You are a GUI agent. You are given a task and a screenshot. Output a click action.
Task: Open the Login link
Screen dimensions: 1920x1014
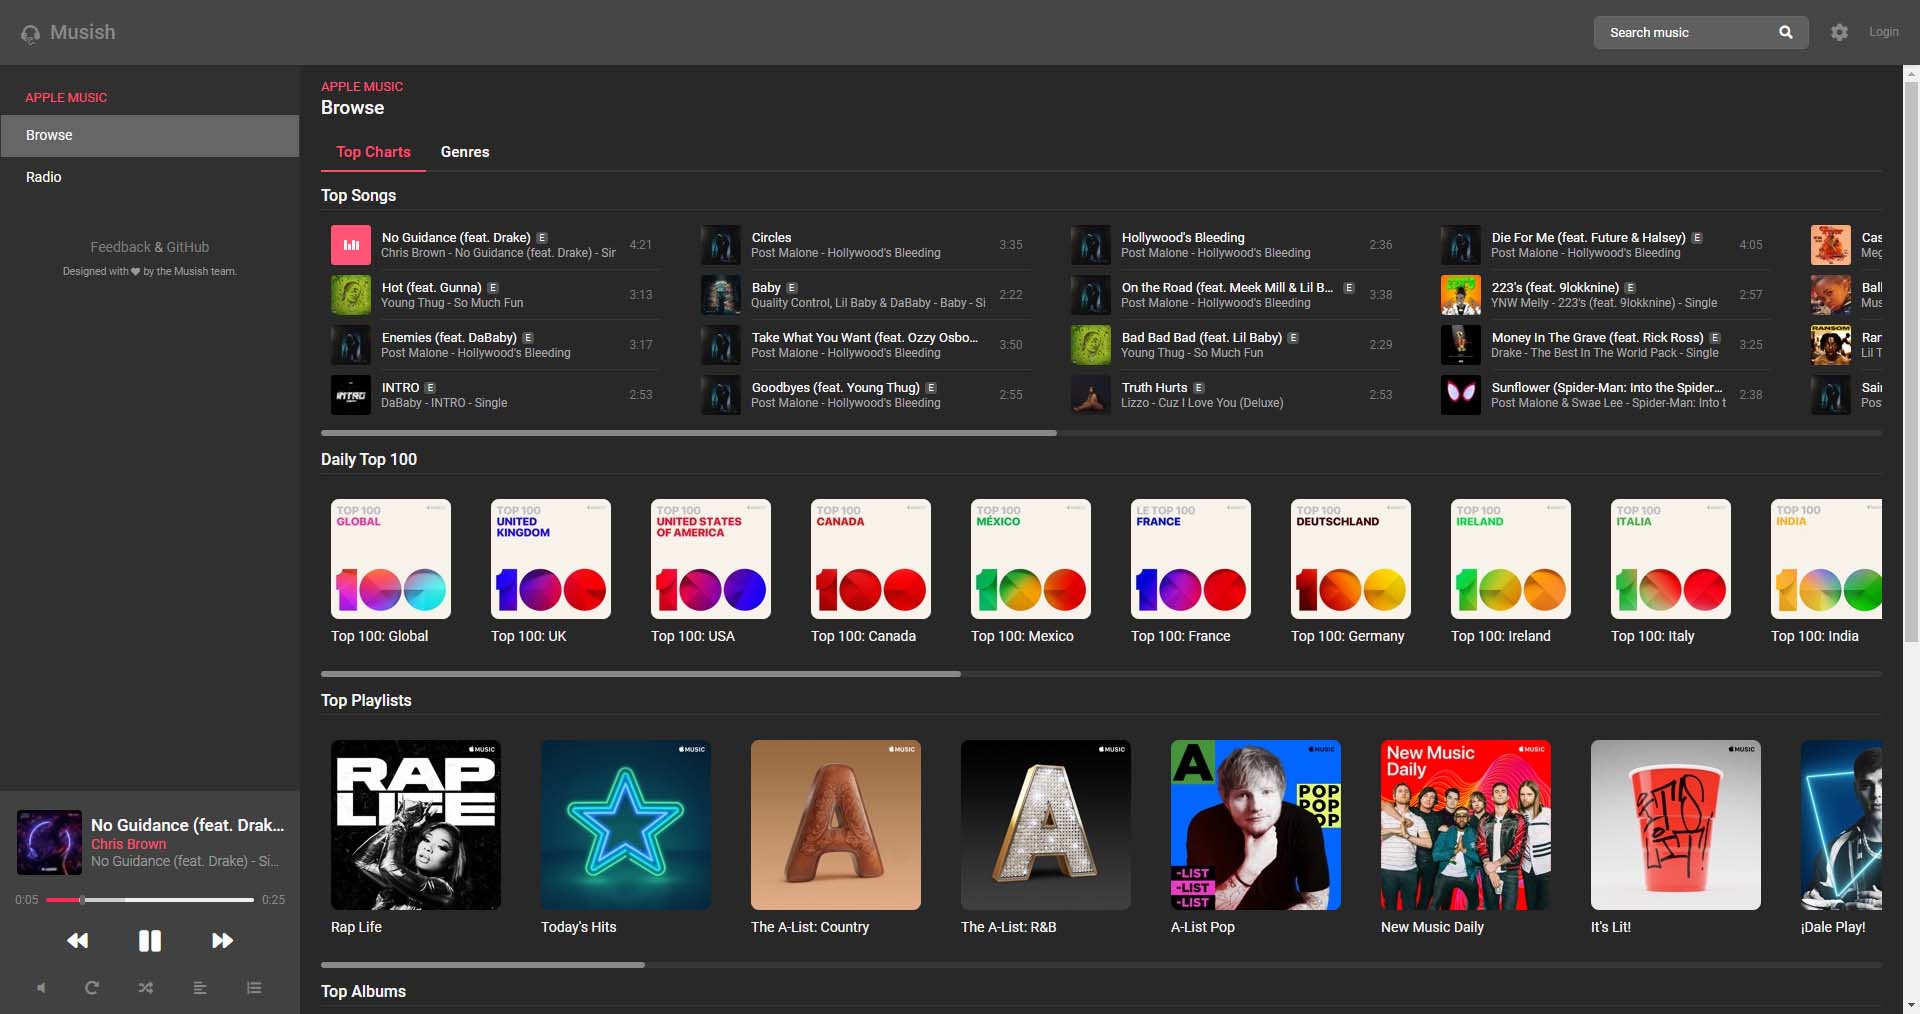[1884, 32]
